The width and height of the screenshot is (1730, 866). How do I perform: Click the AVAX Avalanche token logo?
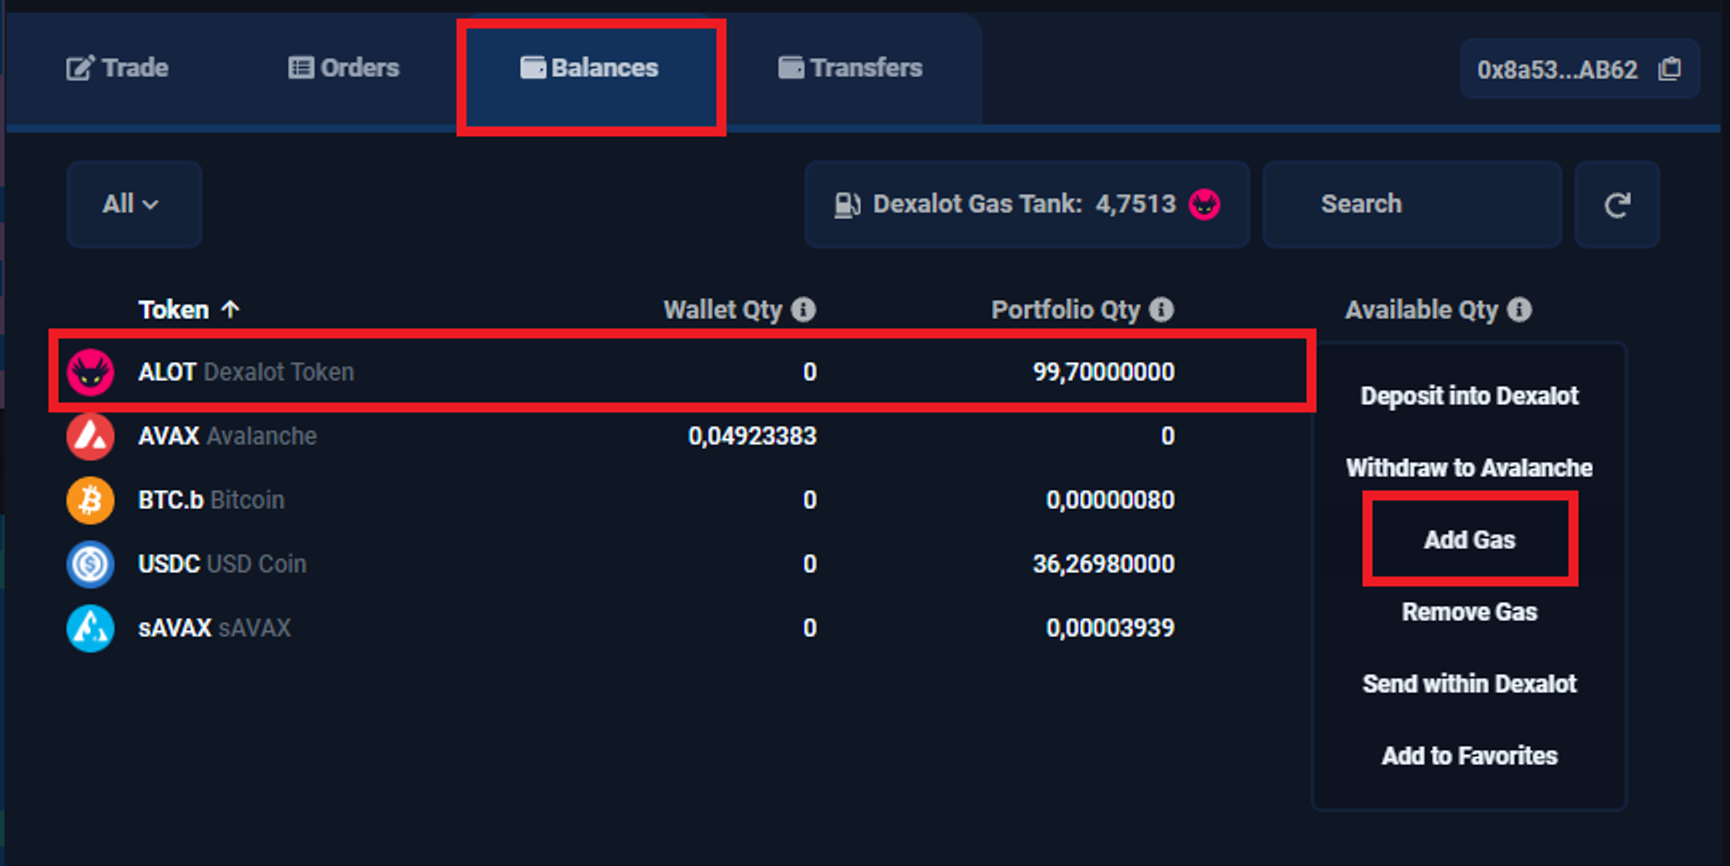[x=90, y=436]
